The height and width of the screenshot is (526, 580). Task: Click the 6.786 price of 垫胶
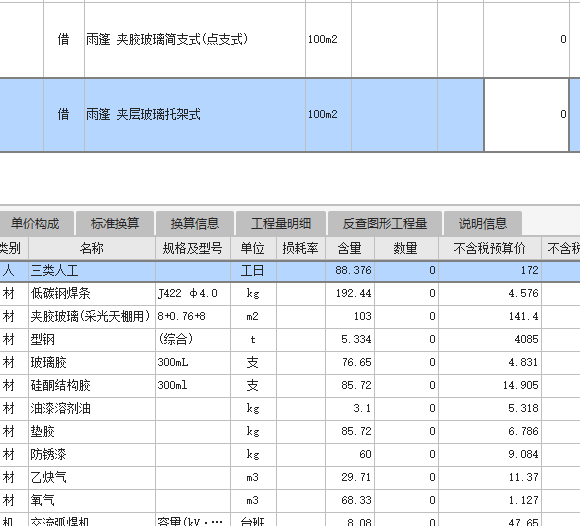tap(523, 431)
